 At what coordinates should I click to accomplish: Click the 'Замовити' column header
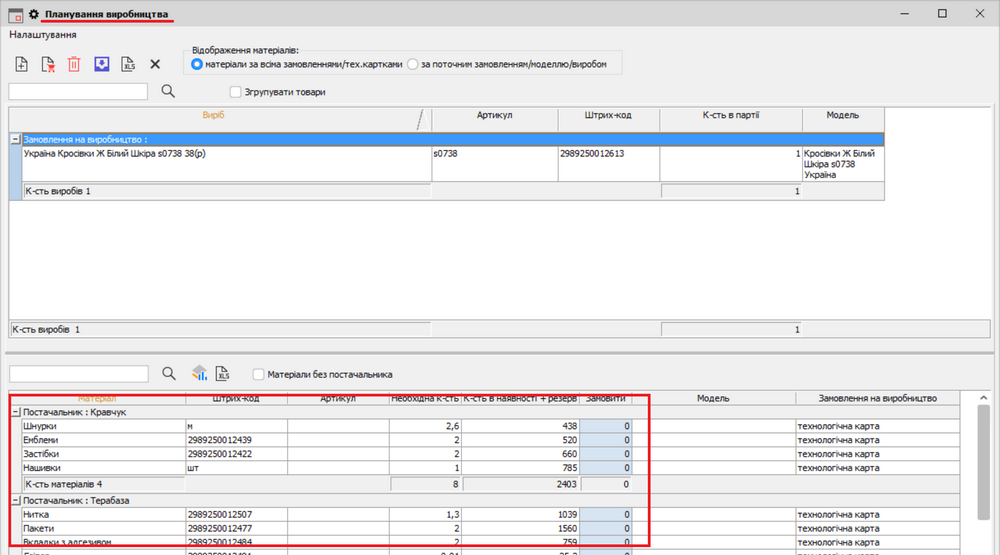605,398
